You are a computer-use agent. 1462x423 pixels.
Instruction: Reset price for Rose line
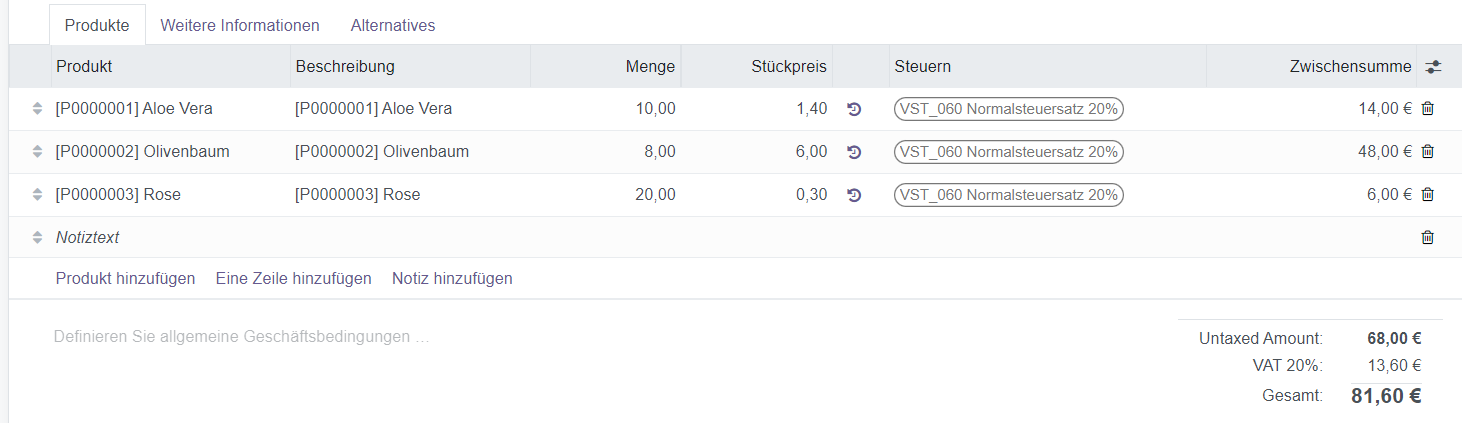[854, 195]
